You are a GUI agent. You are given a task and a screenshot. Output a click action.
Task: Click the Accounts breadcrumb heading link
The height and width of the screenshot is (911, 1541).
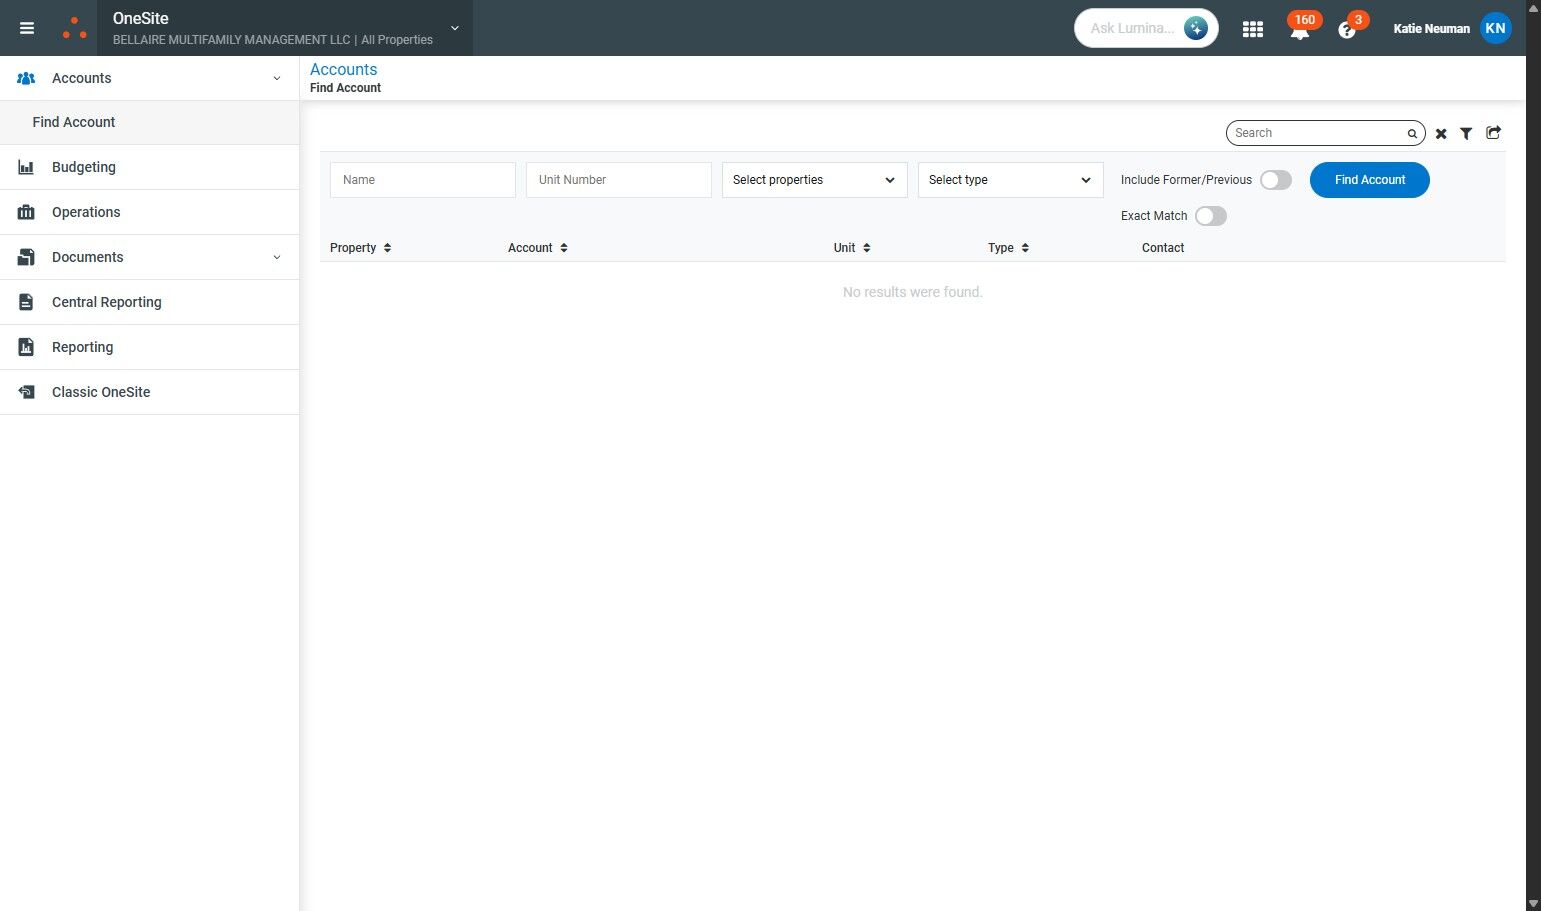click(x=343, y=69)
